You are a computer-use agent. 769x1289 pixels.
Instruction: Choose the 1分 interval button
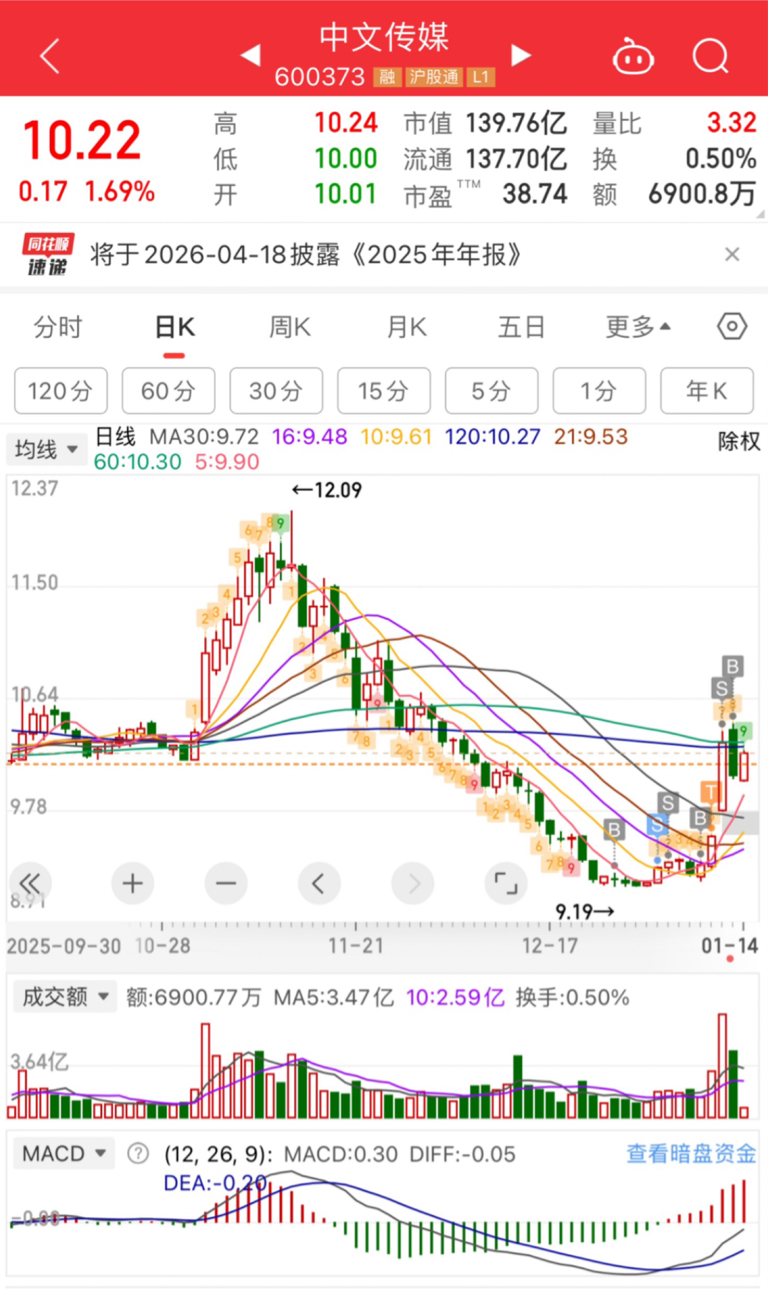(x=599, y=391)
